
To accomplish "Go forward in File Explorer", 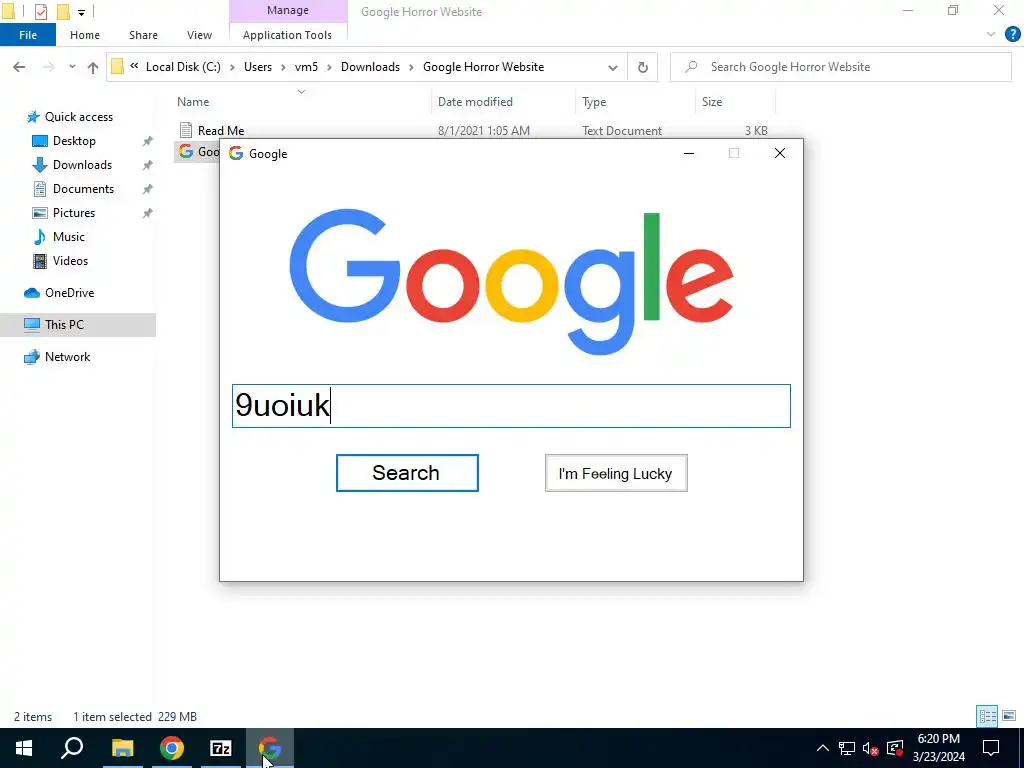I will click(48, 67).
